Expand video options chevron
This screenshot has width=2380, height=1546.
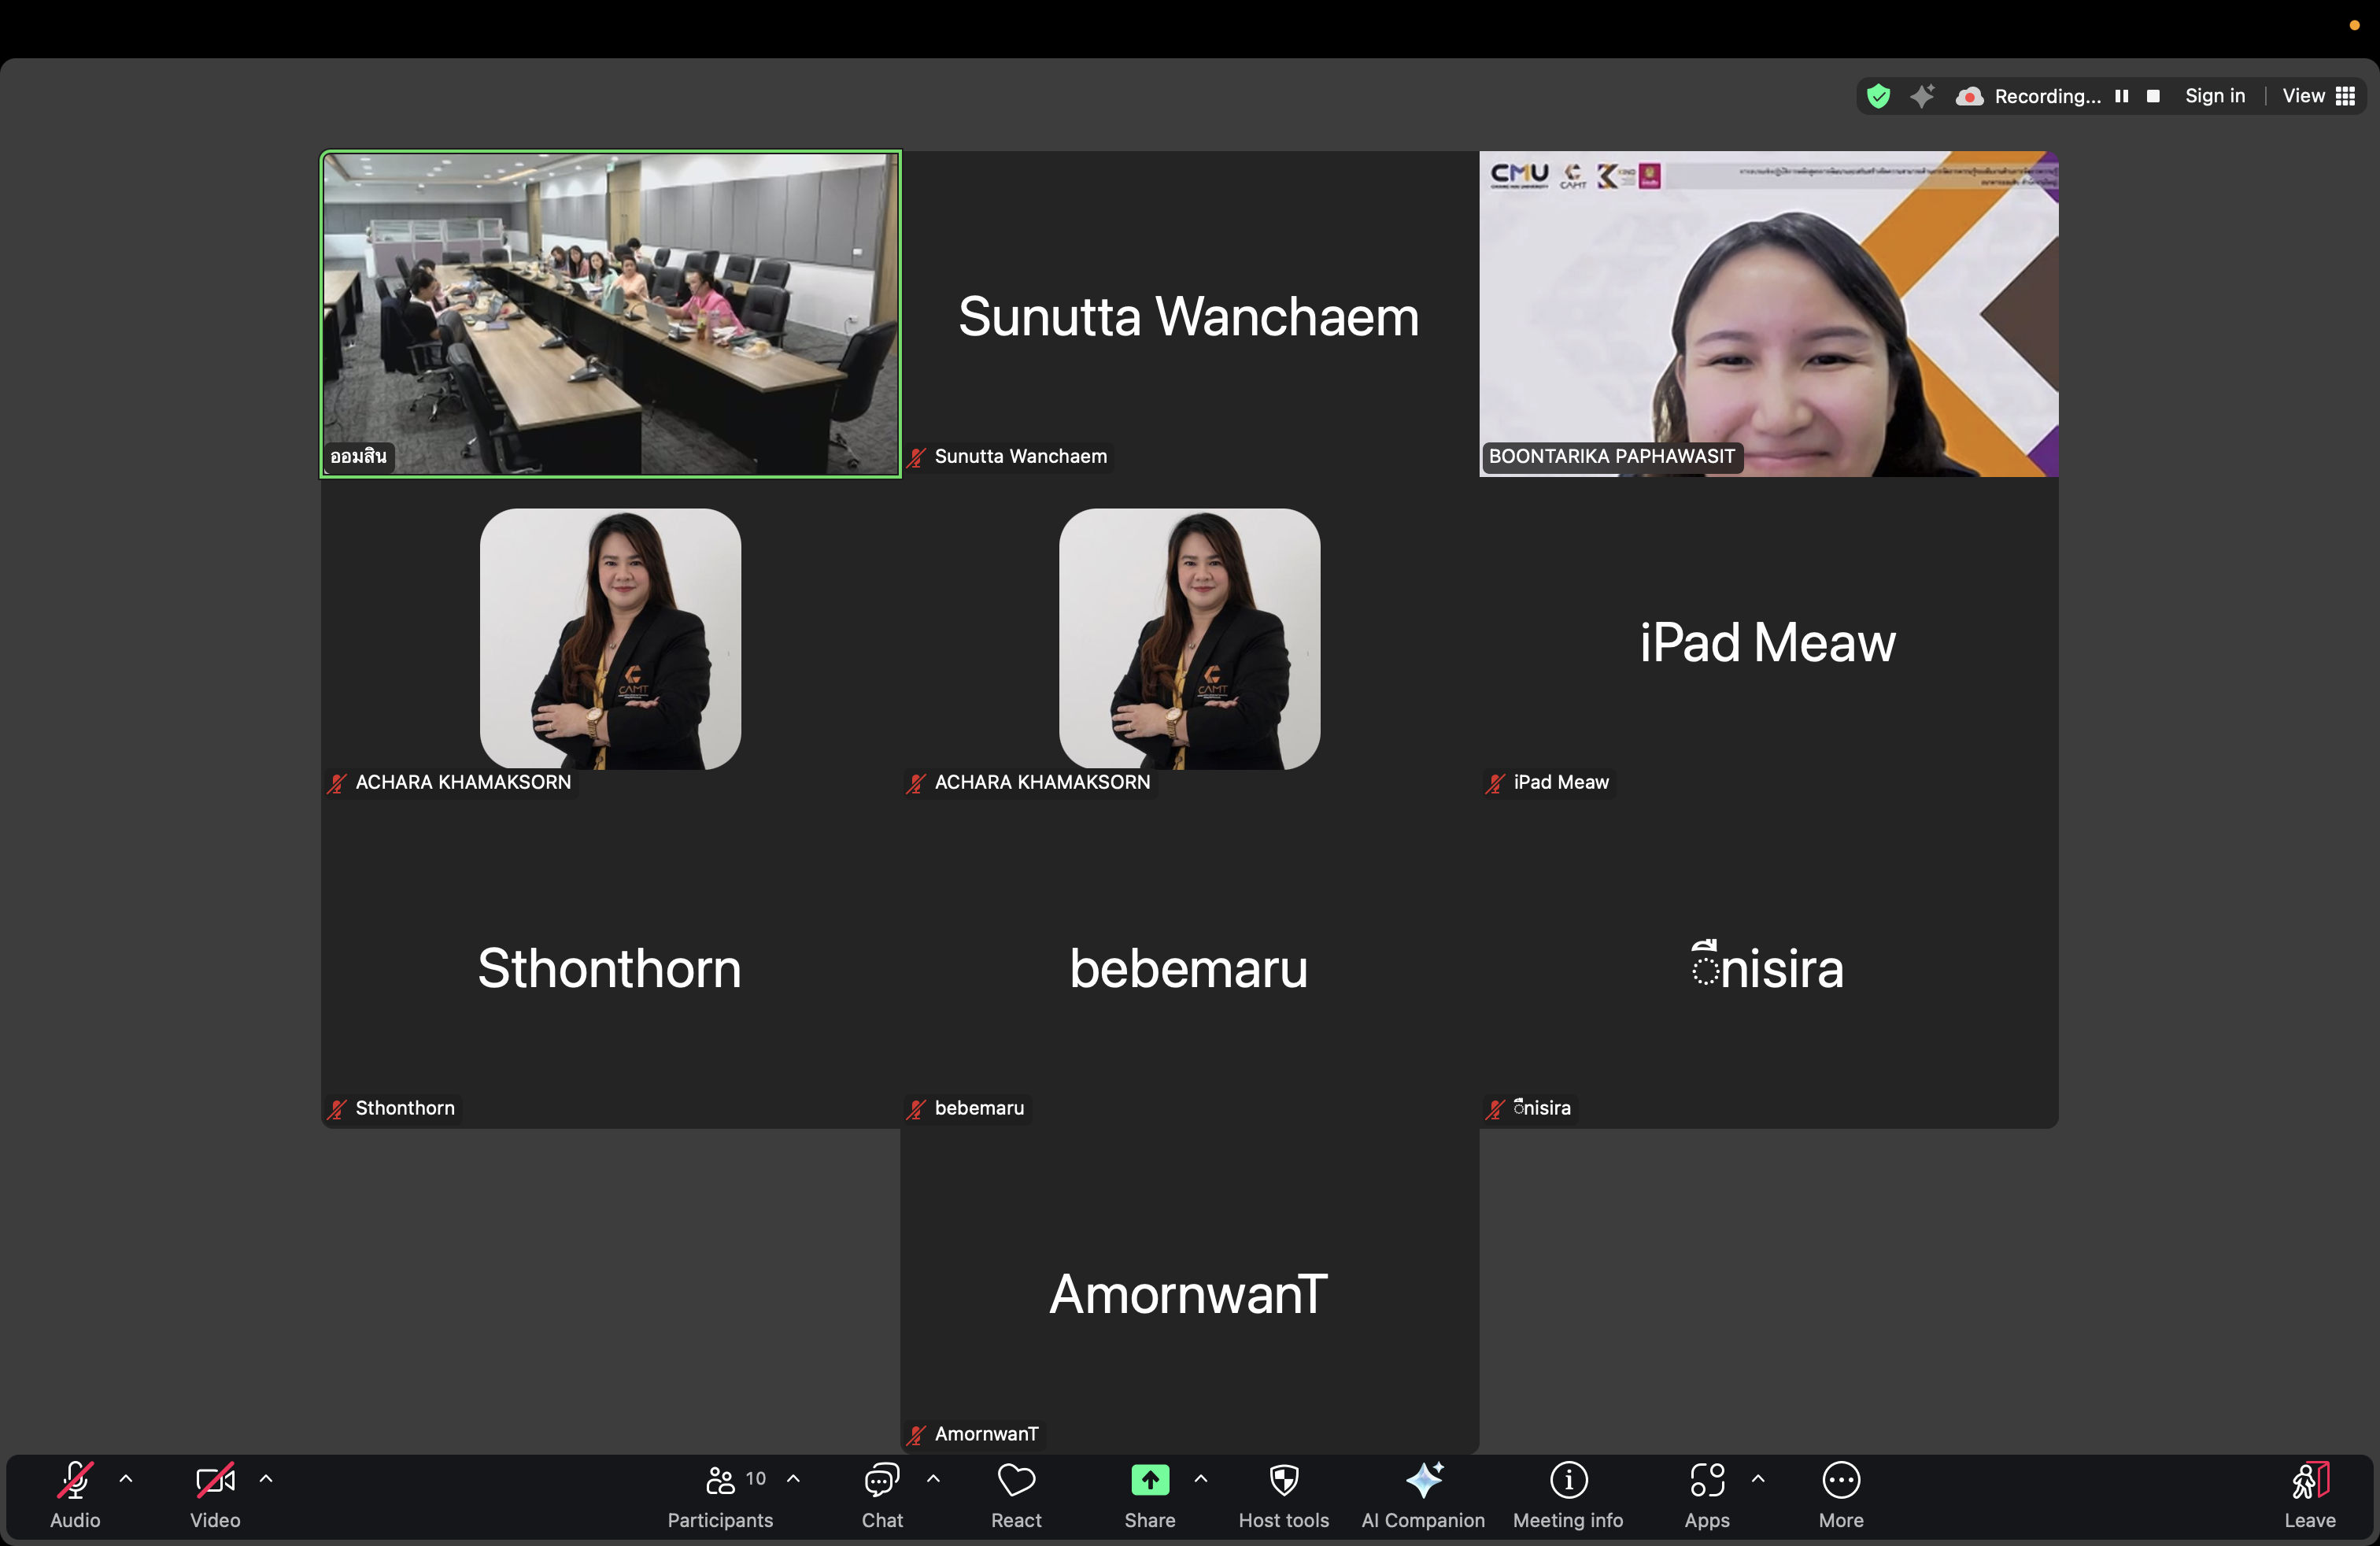point(266,1478)
